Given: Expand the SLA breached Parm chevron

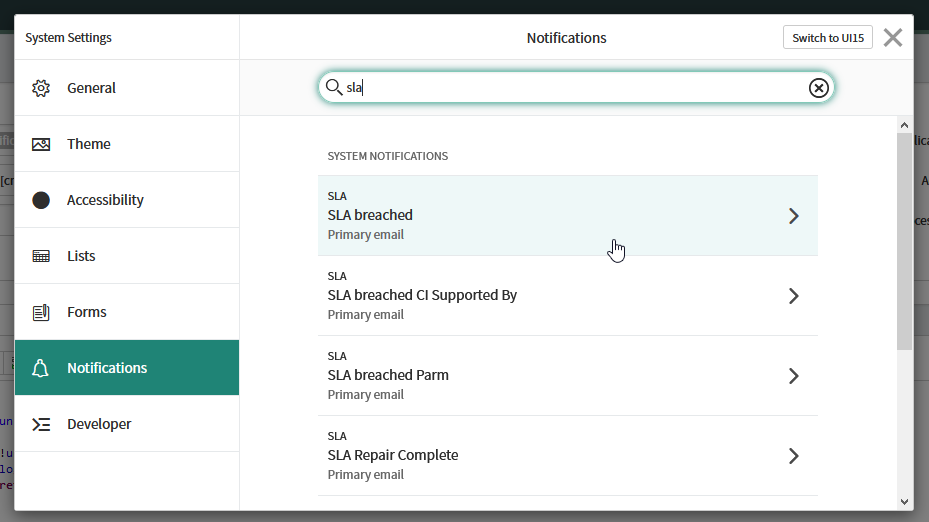Looking at the screenshot, I should tap(794, 376).
